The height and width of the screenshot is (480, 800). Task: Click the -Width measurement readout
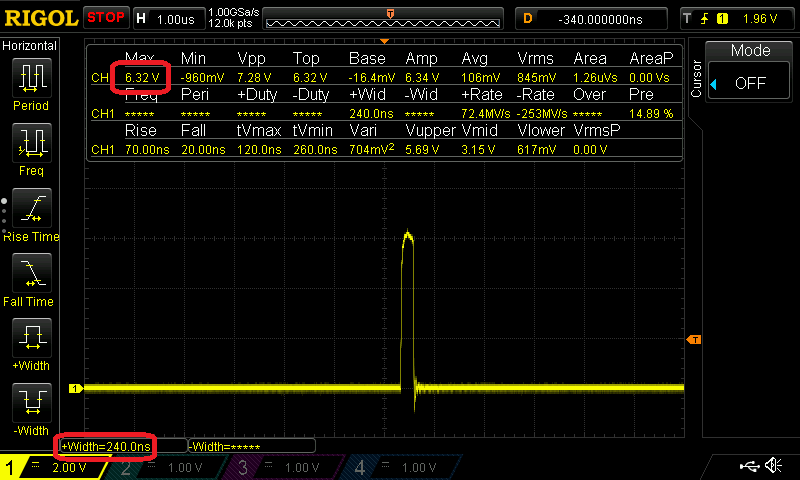[250, 446]
